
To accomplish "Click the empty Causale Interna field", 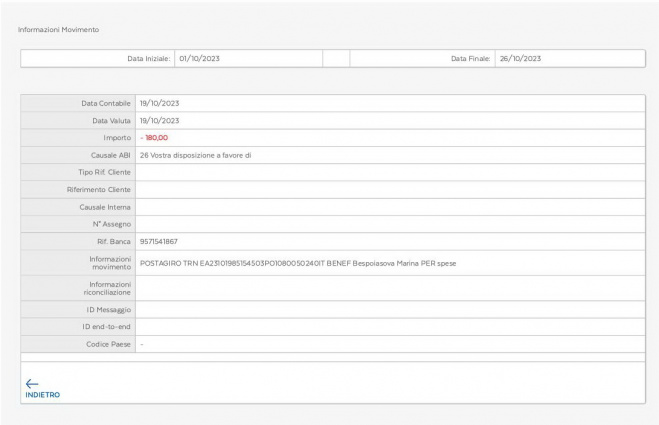I will click(390, 206).
